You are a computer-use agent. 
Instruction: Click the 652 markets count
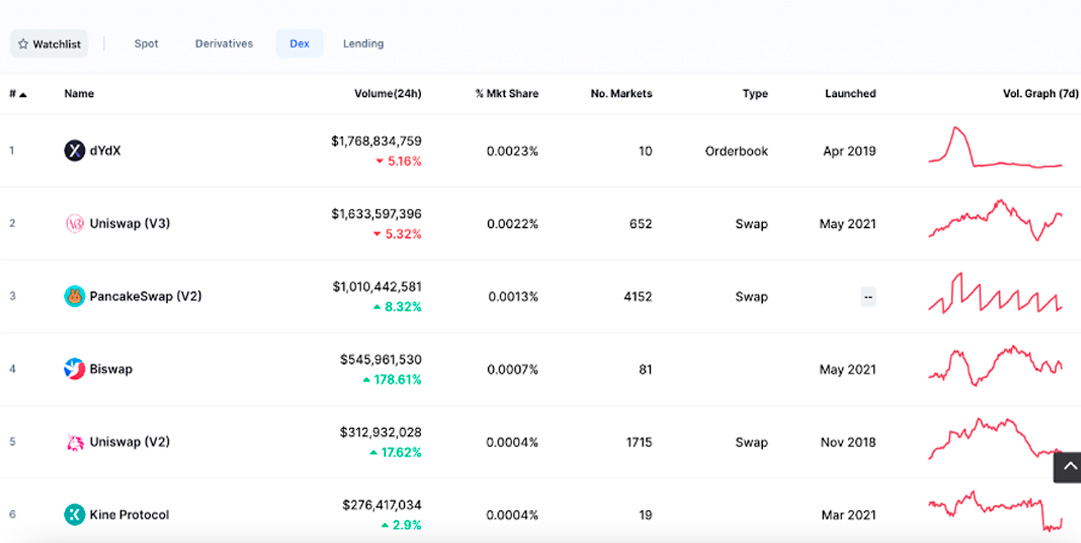pyautogui.click(x=640, y=224)
